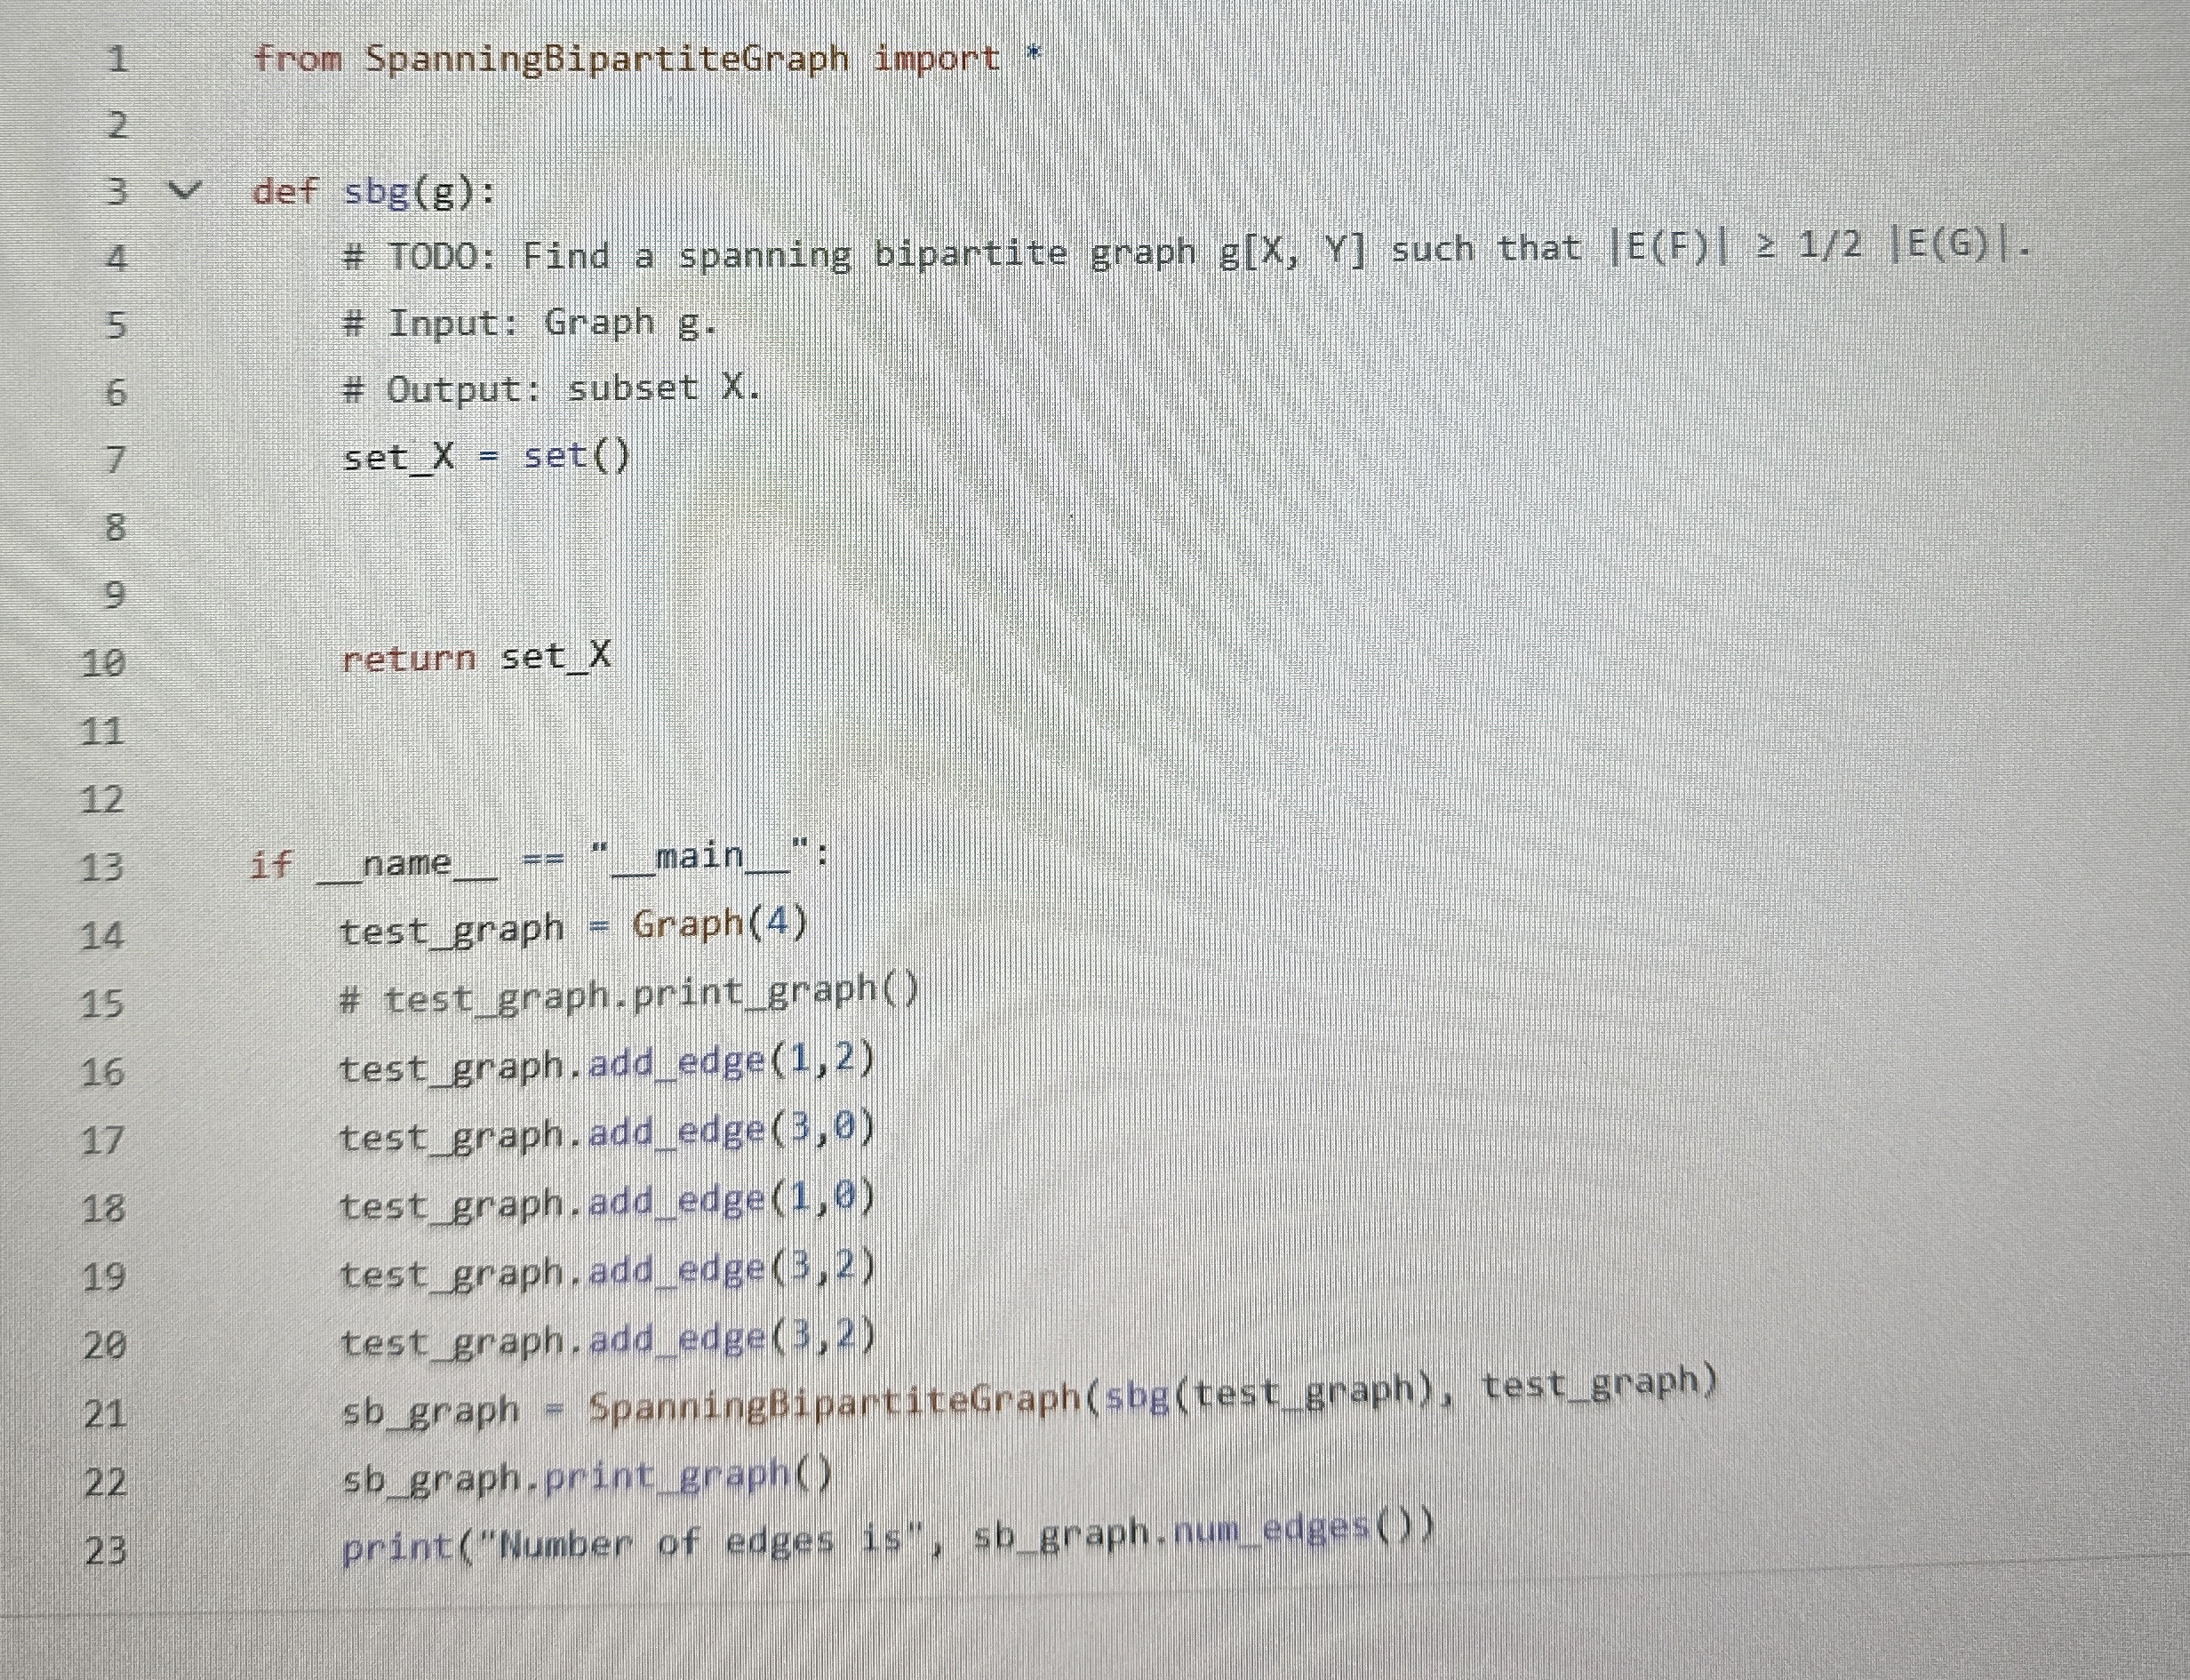Place cursor on empty line 8

(x=400, y=525)
